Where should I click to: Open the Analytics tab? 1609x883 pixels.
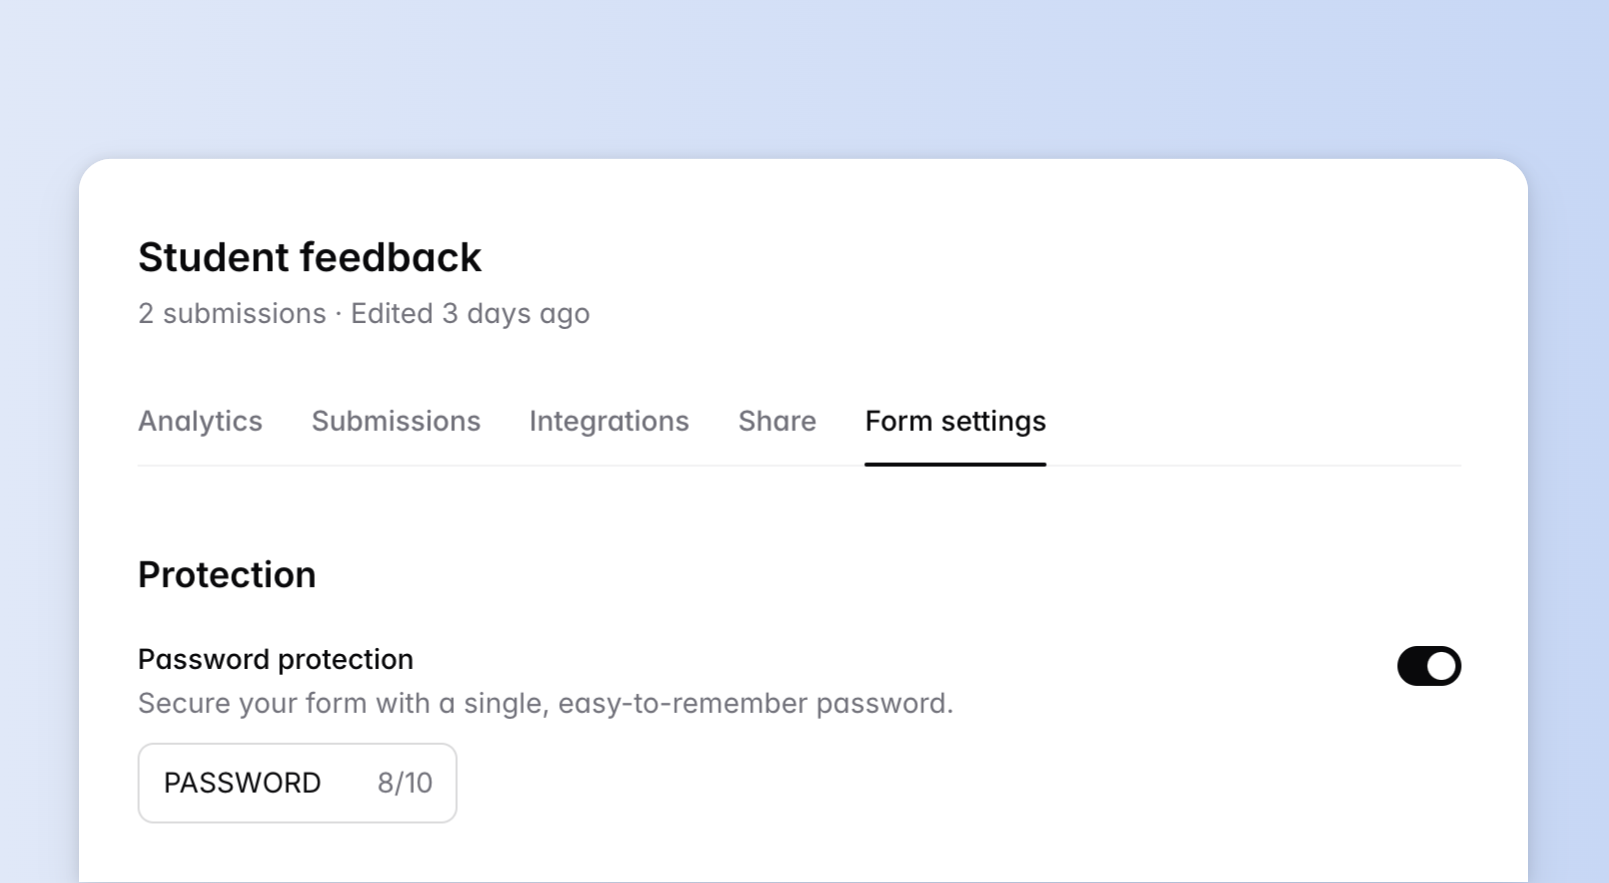[200, 421]
